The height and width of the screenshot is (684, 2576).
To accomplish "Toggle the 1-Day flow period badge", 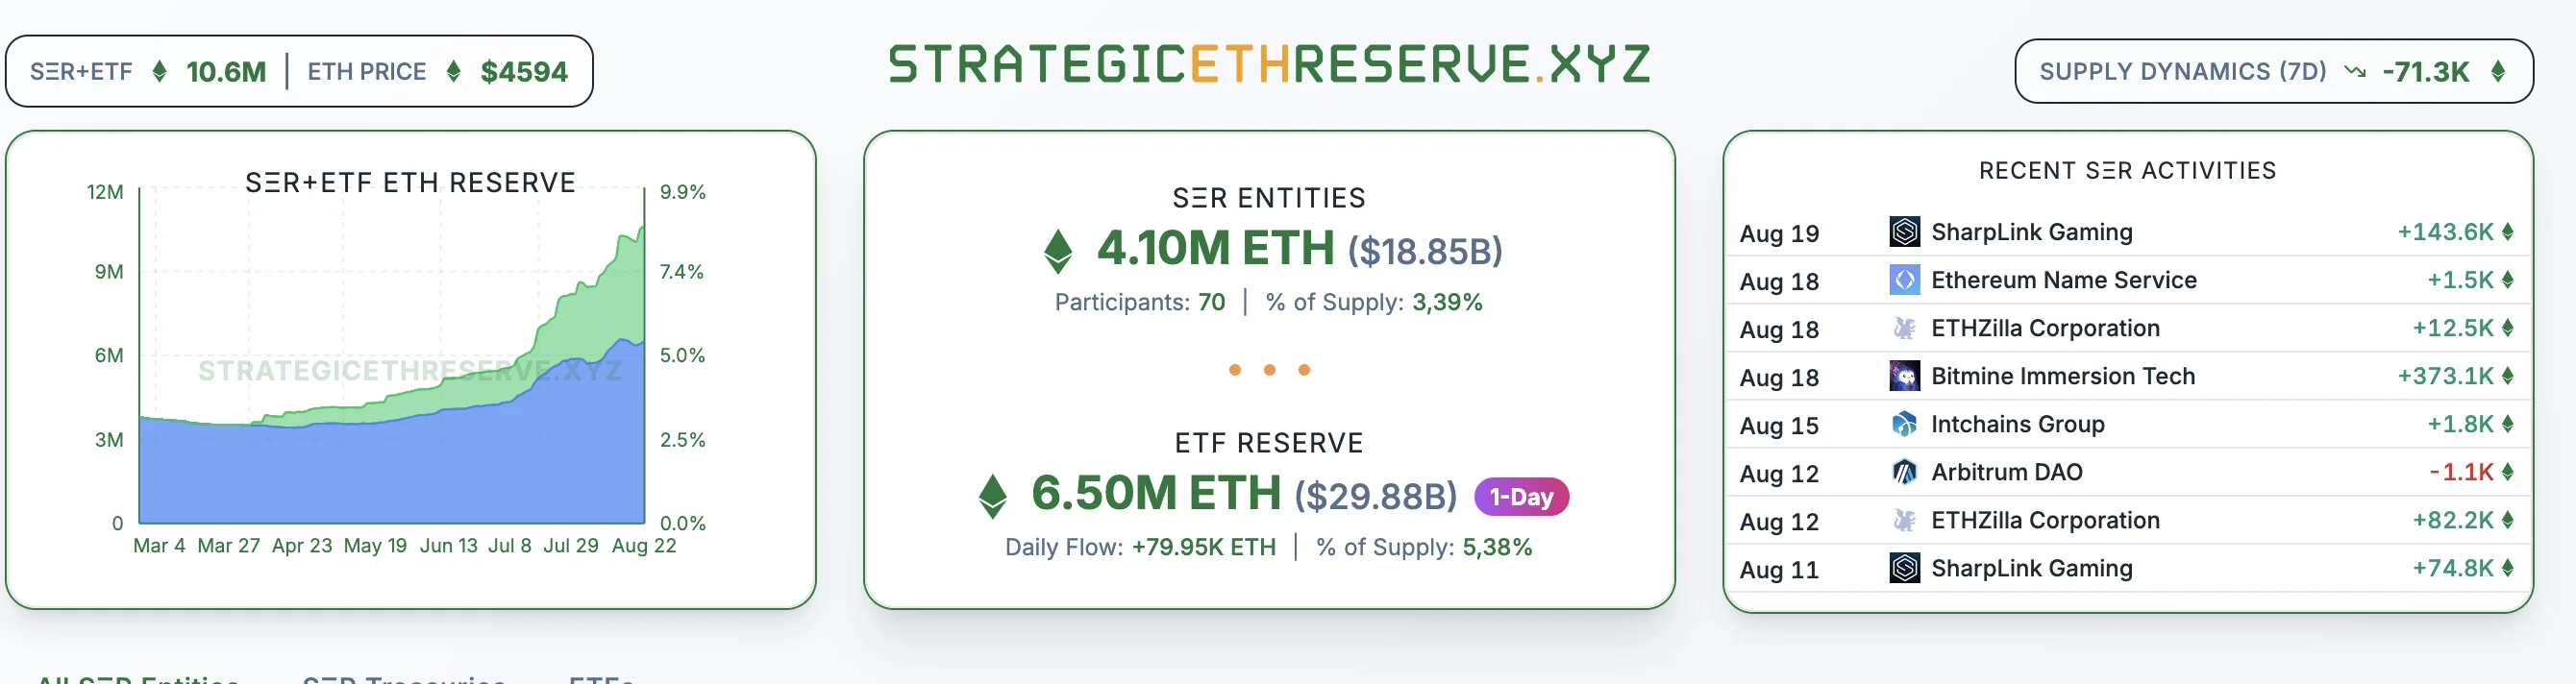I will pyautogui.click(x=1521, y=496).
